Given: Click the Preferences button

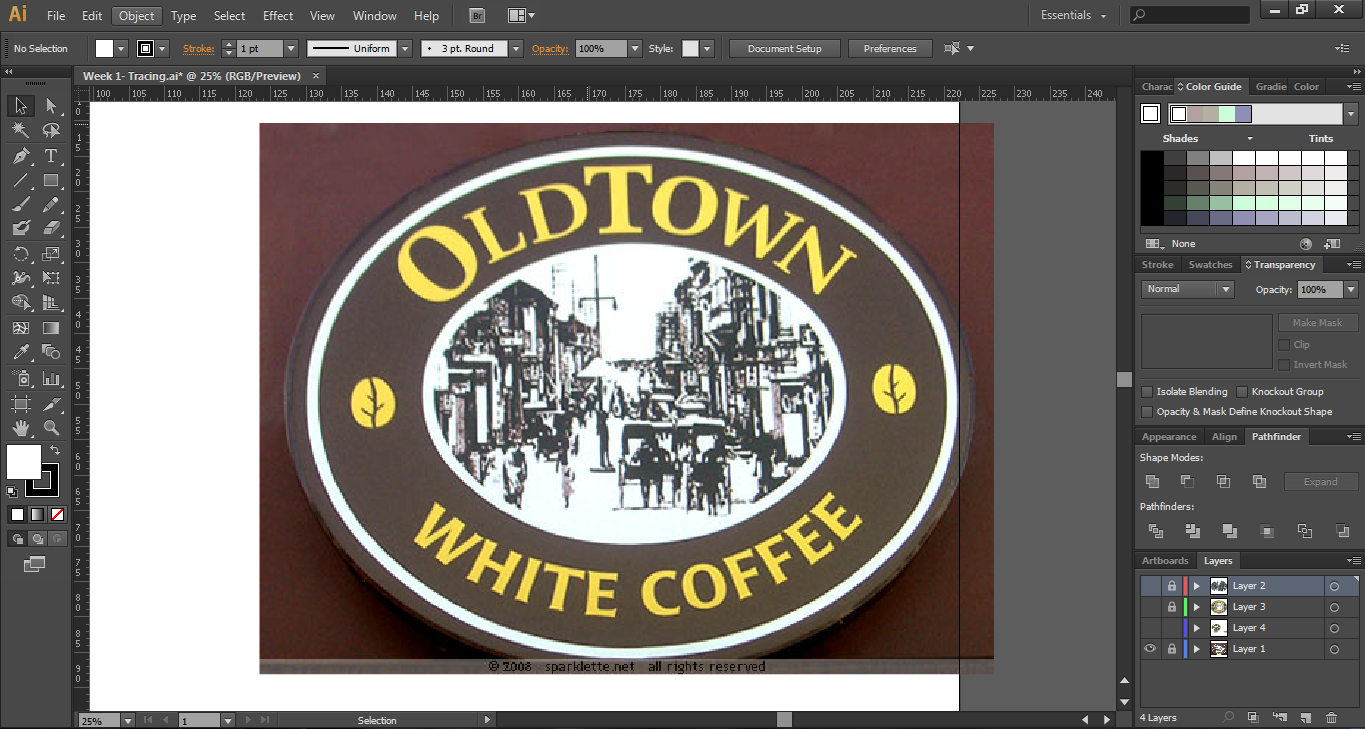Looking at the screenshot, I should (890, 48).
